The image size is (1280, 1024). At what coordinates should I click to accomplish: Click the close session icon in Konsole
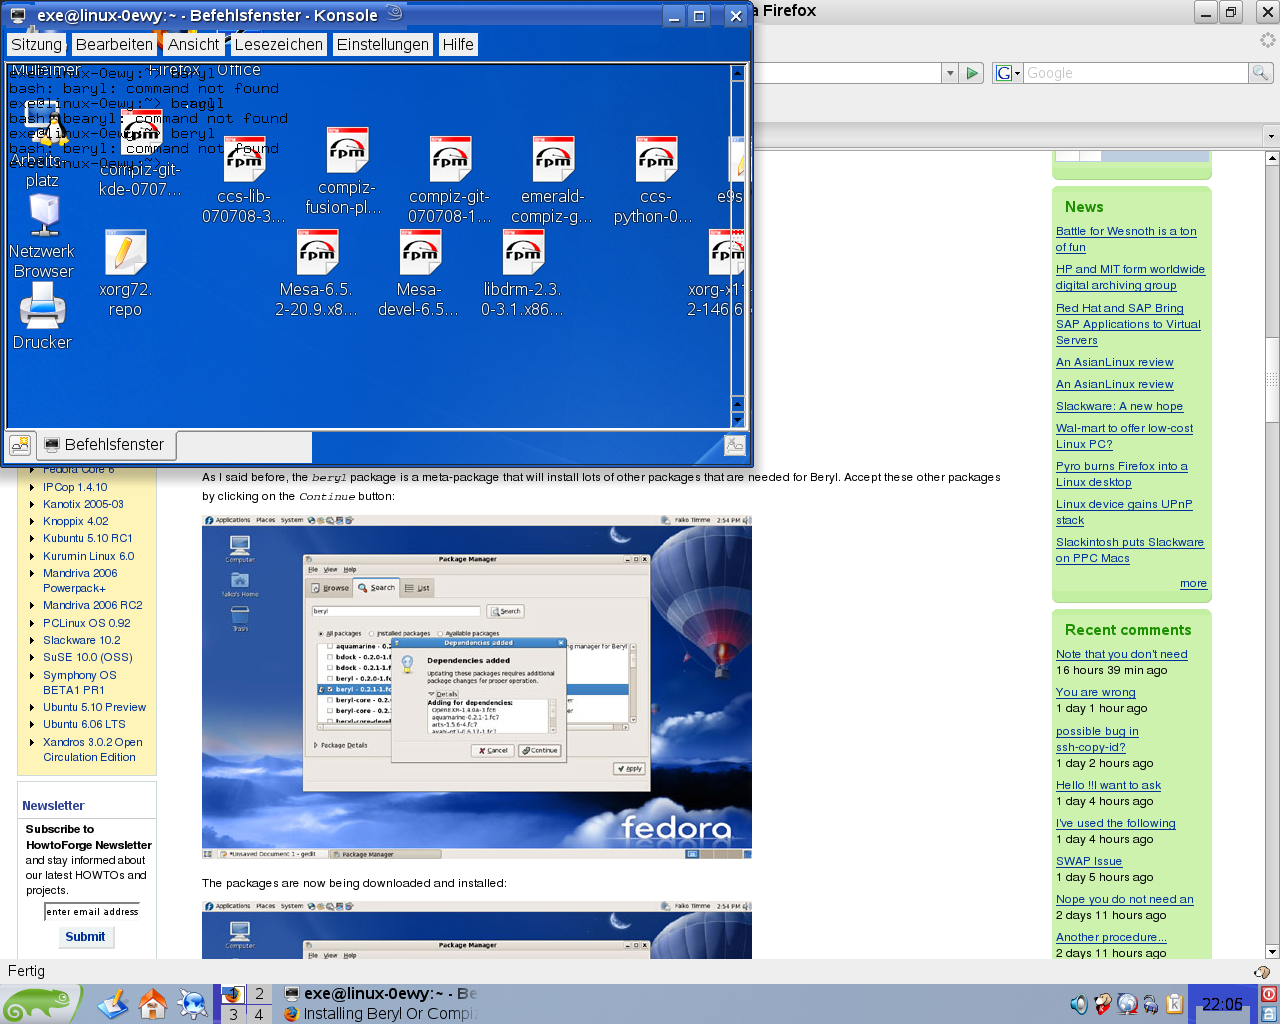pyautogui.click(x=735, y=445)
